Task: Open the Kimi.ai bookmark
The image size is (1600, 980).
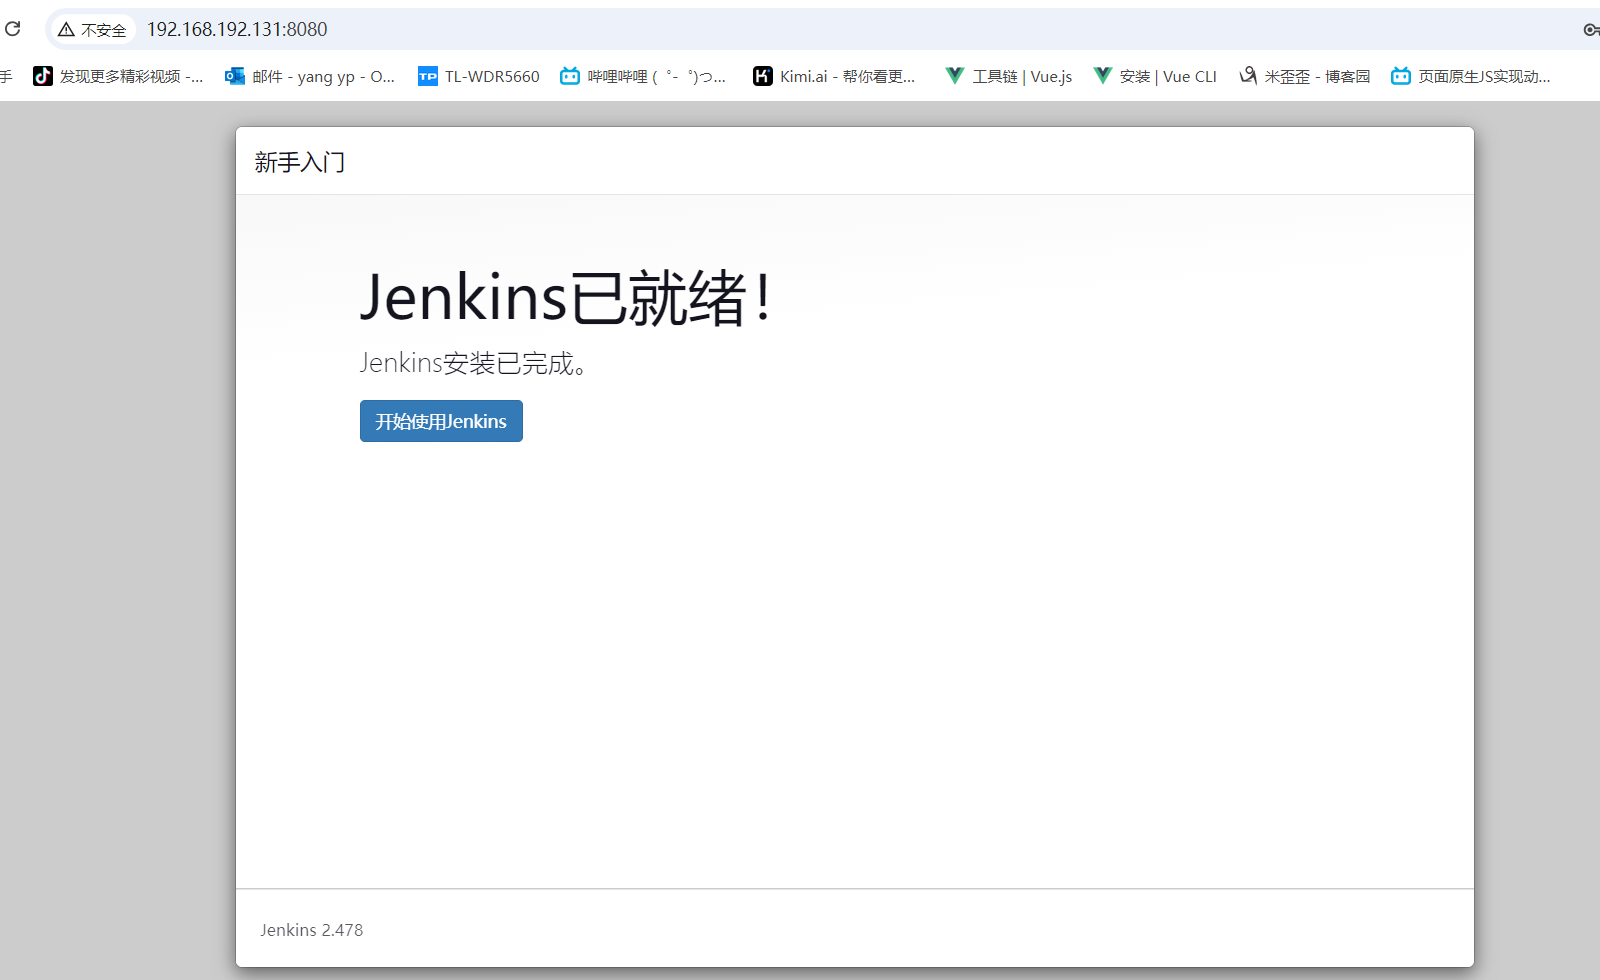Action: point(835,76)
